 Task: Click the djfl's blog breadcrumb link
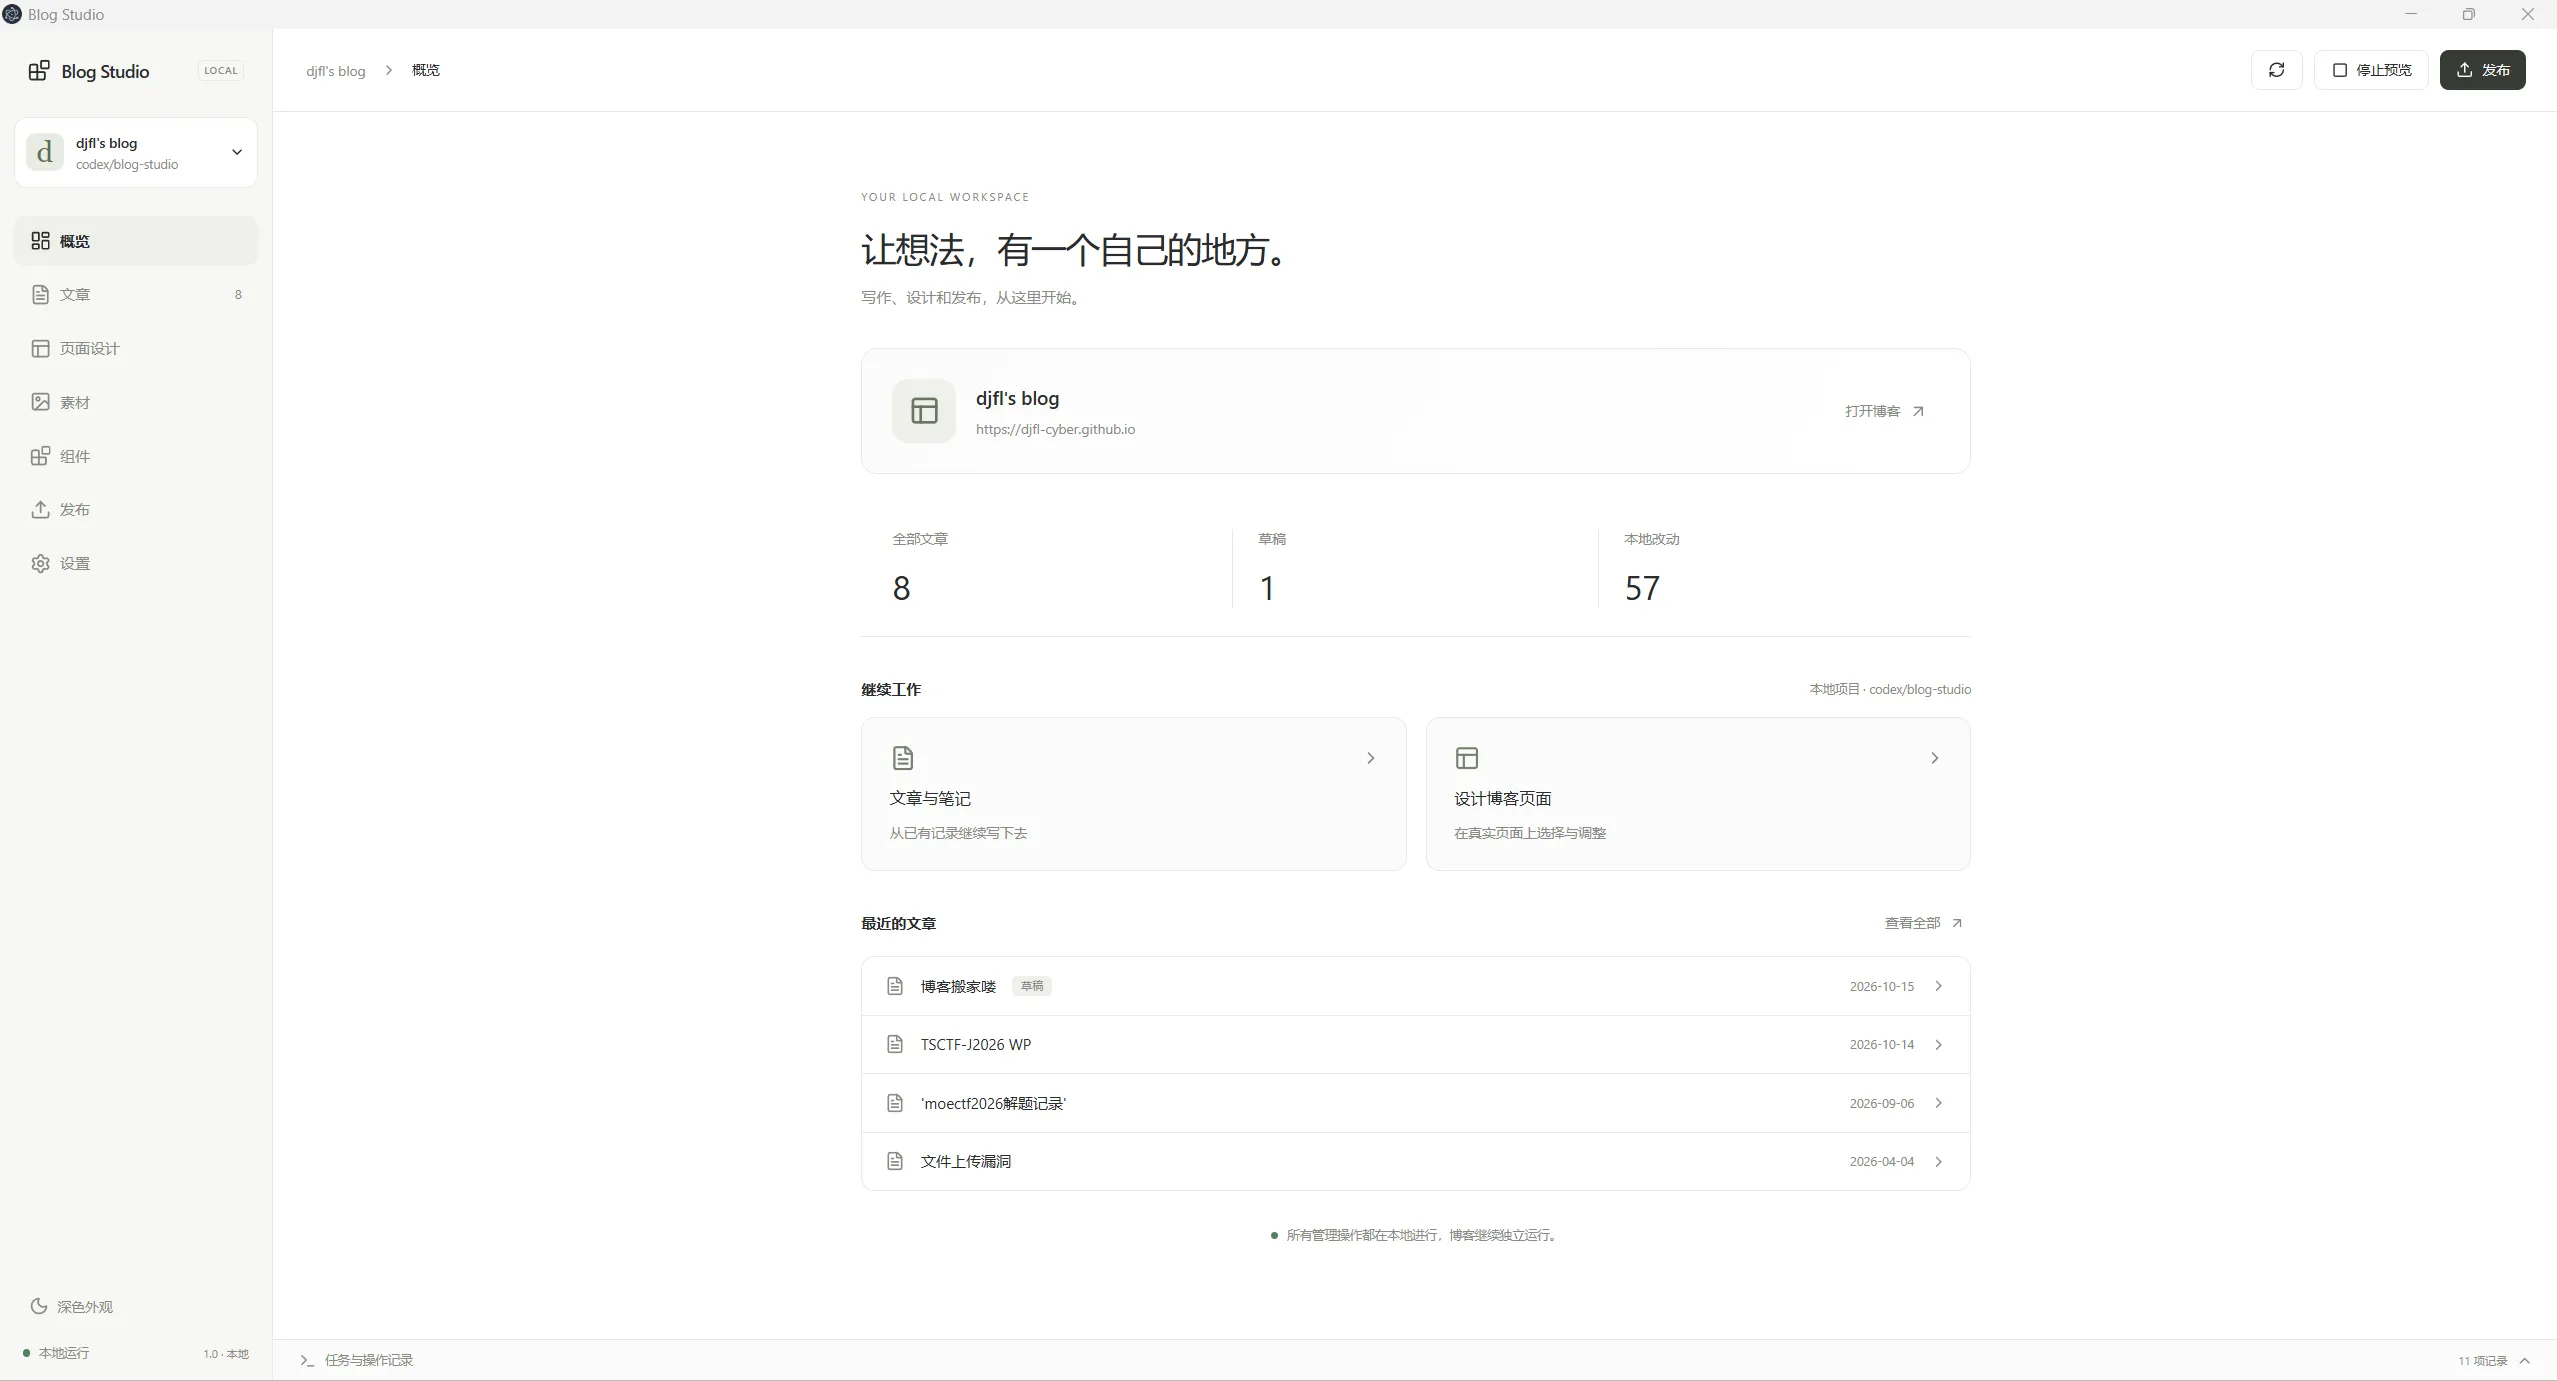coord(336,71)
